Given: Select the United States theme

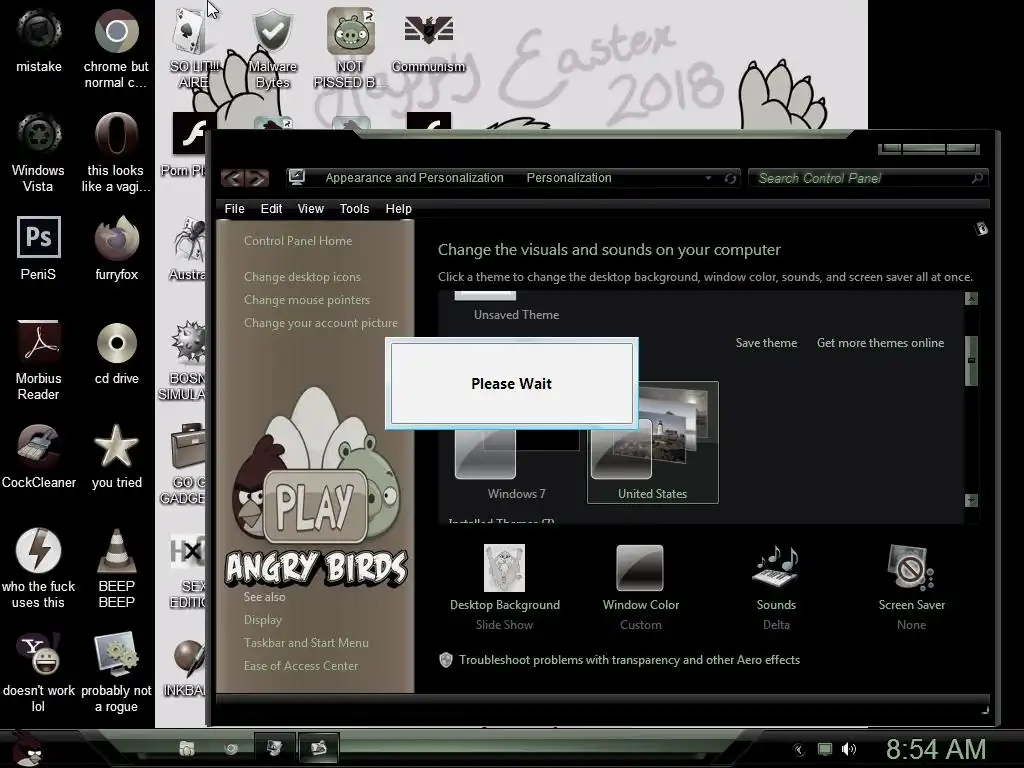Looking at the screenshot, I should [x=652, y=442].
